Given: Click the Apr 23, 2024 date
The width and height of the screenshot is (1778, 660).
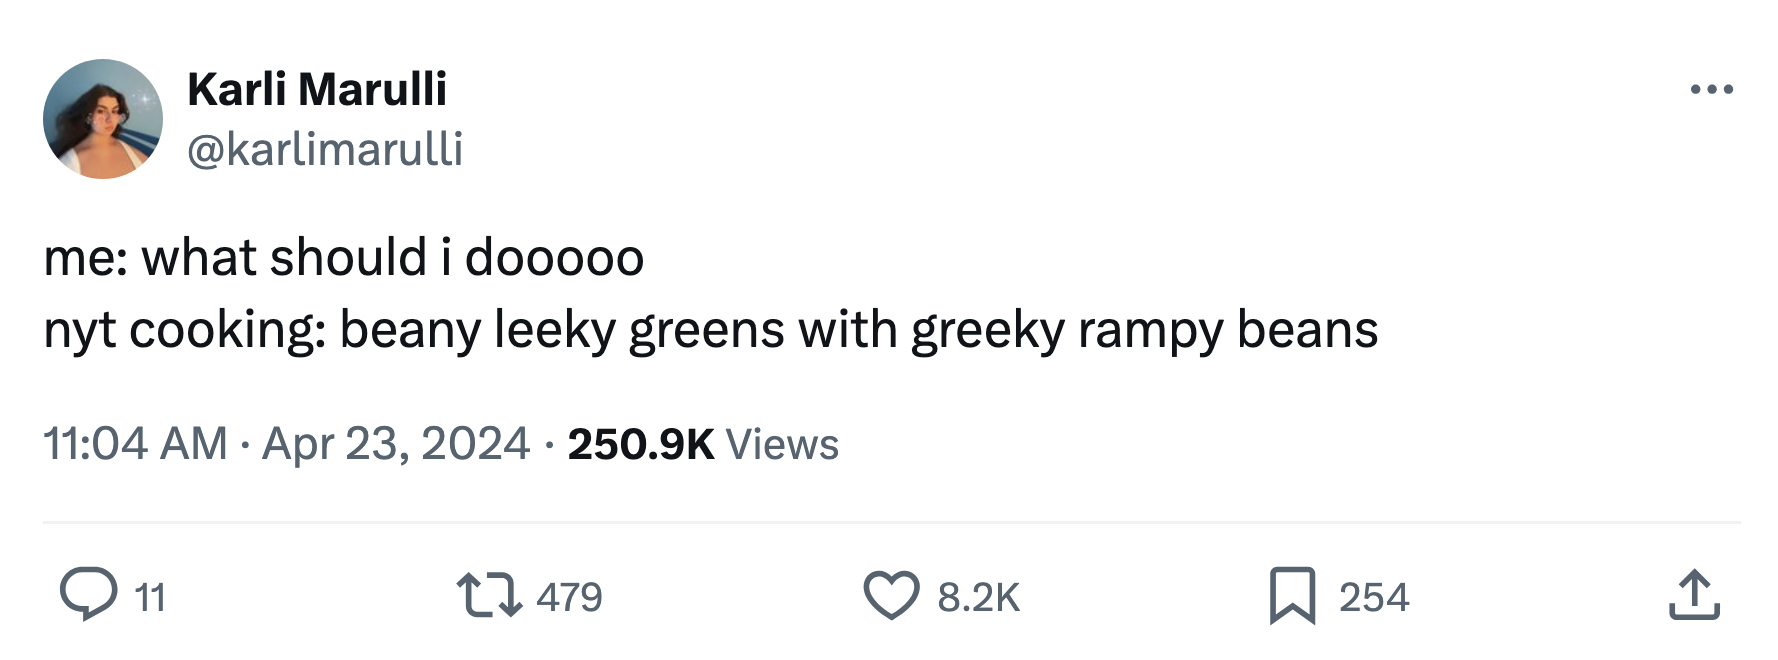Looking at the screenshot, I should (395, 443).
